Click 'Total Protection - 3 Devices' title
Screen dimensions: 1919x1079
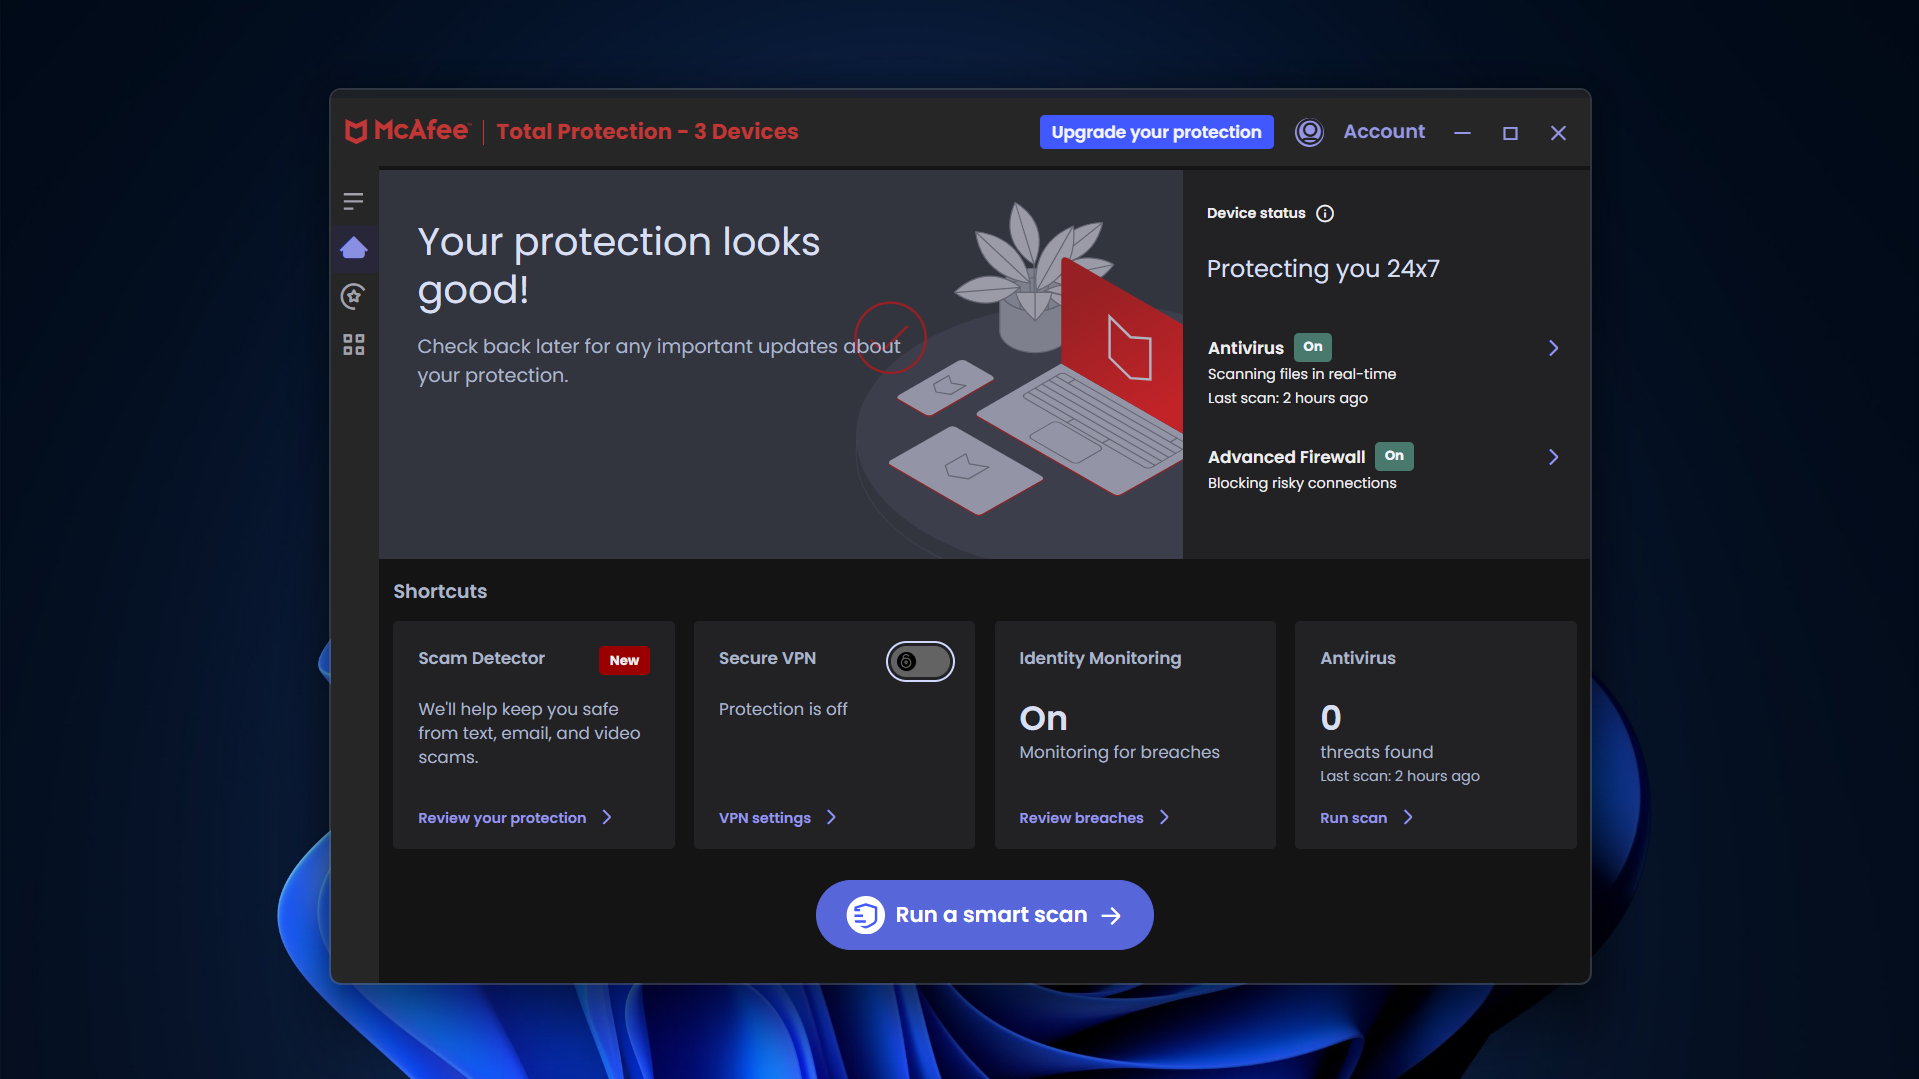tap(647, 131)
